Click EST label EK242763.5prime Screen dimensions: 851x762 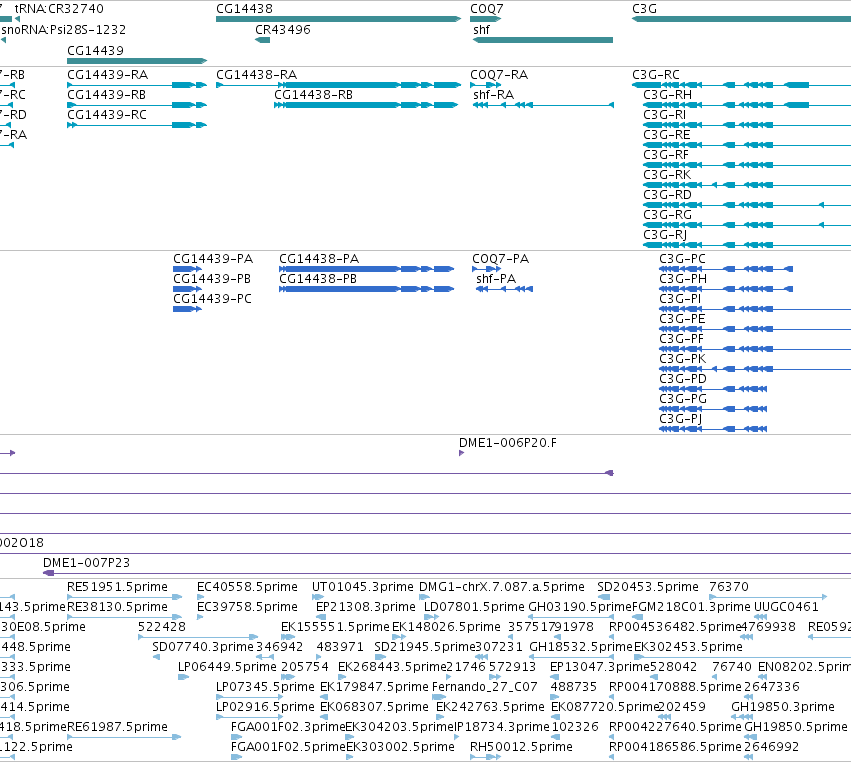tap(490, 707)
